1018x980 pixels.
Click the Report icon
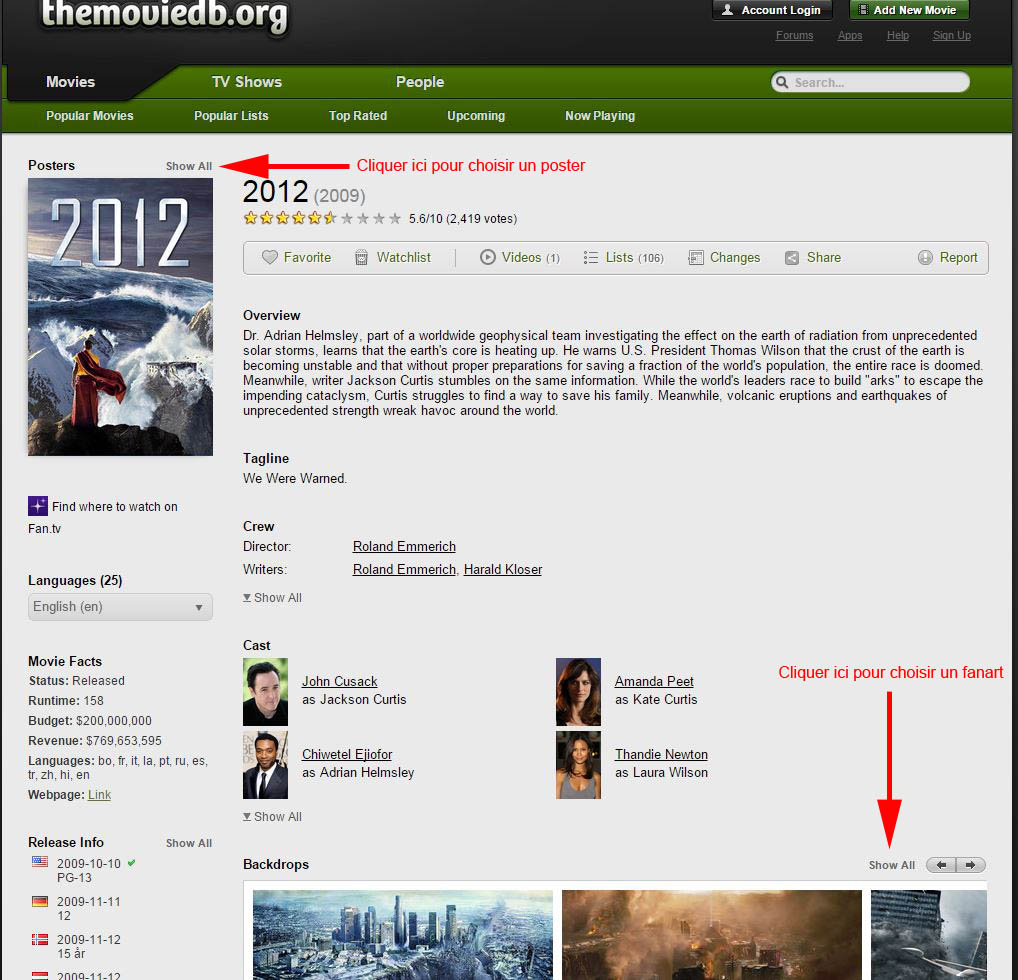point(925,258)
